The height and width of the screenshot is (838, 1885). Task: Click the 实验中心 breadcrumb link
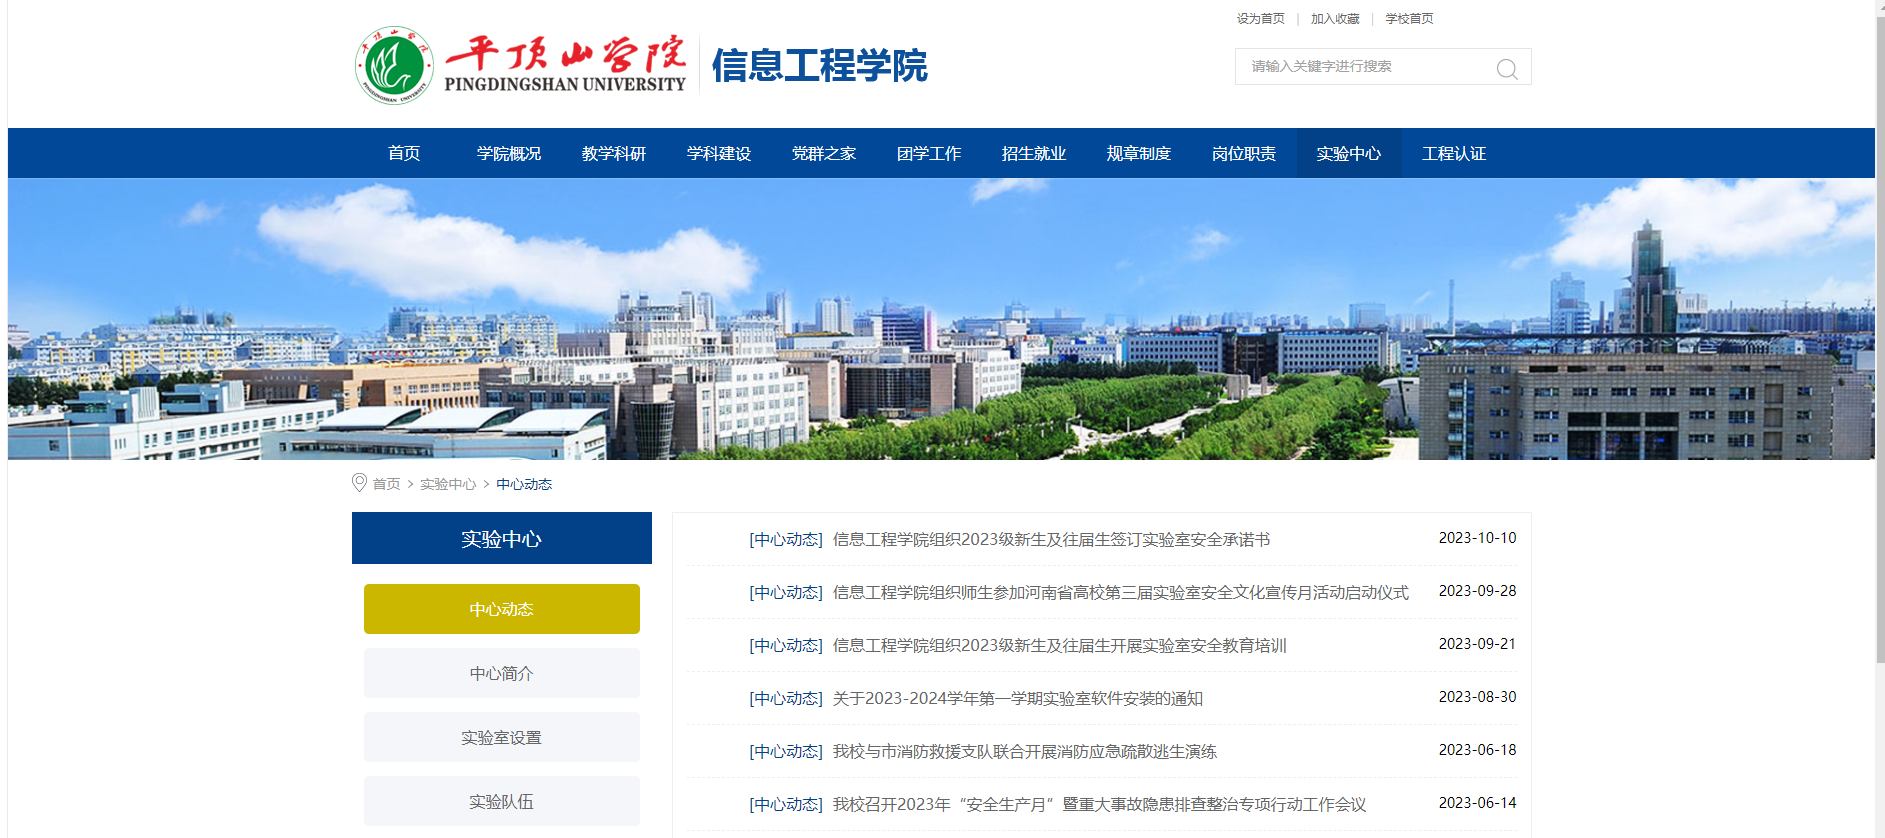447,484
